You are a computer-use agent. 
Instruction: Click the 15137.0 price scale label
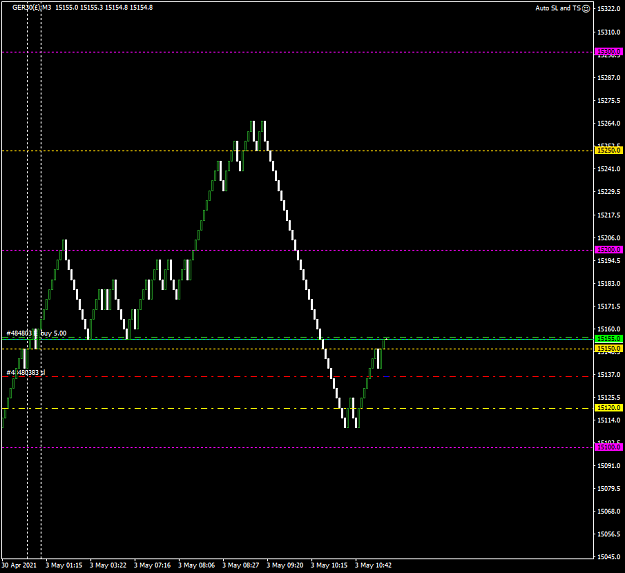coord(609,375)
